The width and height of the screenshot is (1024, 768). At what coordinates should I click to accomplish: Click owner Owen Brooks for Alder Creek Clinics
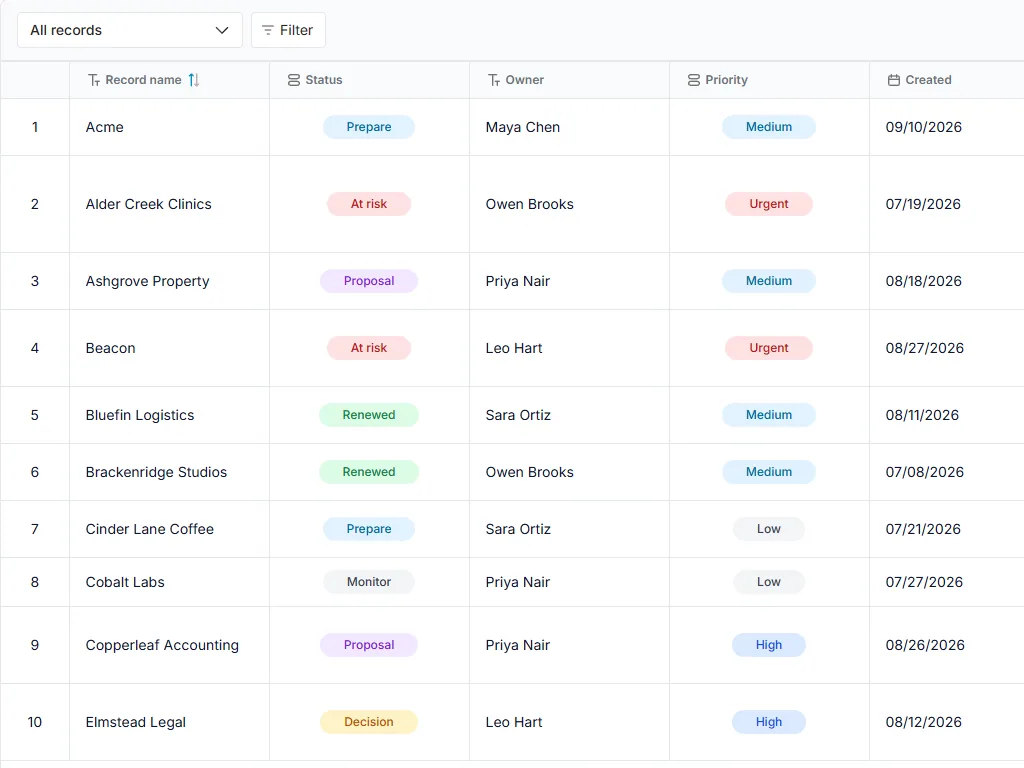pyautogui.click(x=530, y=204)
